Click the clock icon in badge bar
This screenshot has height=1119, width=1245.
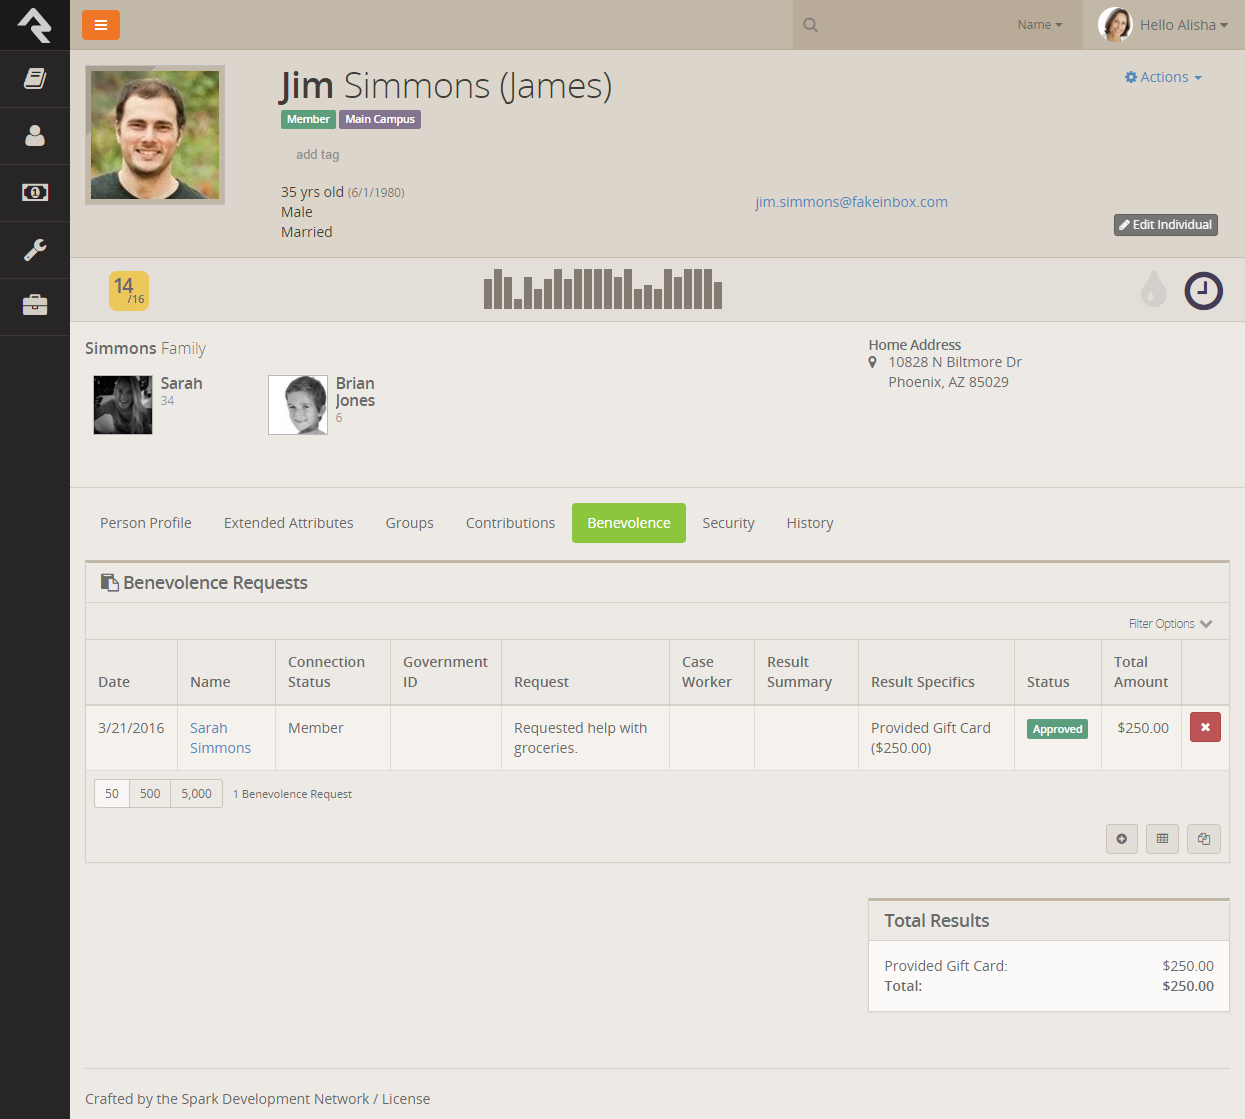pyautogui.click(x=1203, y=291)
